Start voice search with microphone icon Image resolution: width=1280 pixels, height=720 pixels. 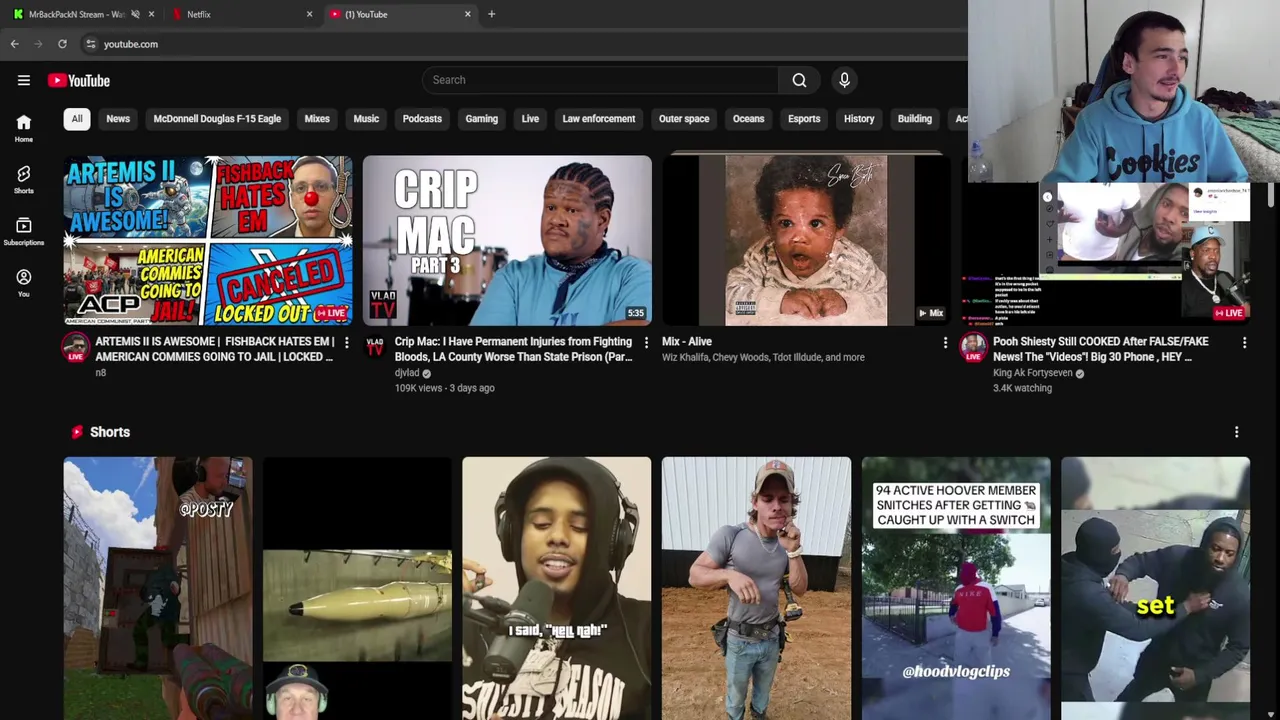click(844, 80)
